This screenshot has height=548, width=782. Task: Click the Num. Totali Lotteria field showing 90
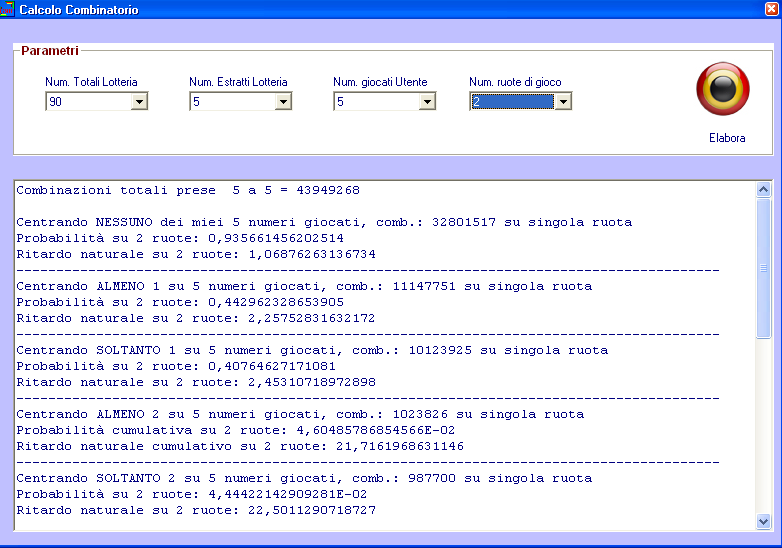point(88,101)
